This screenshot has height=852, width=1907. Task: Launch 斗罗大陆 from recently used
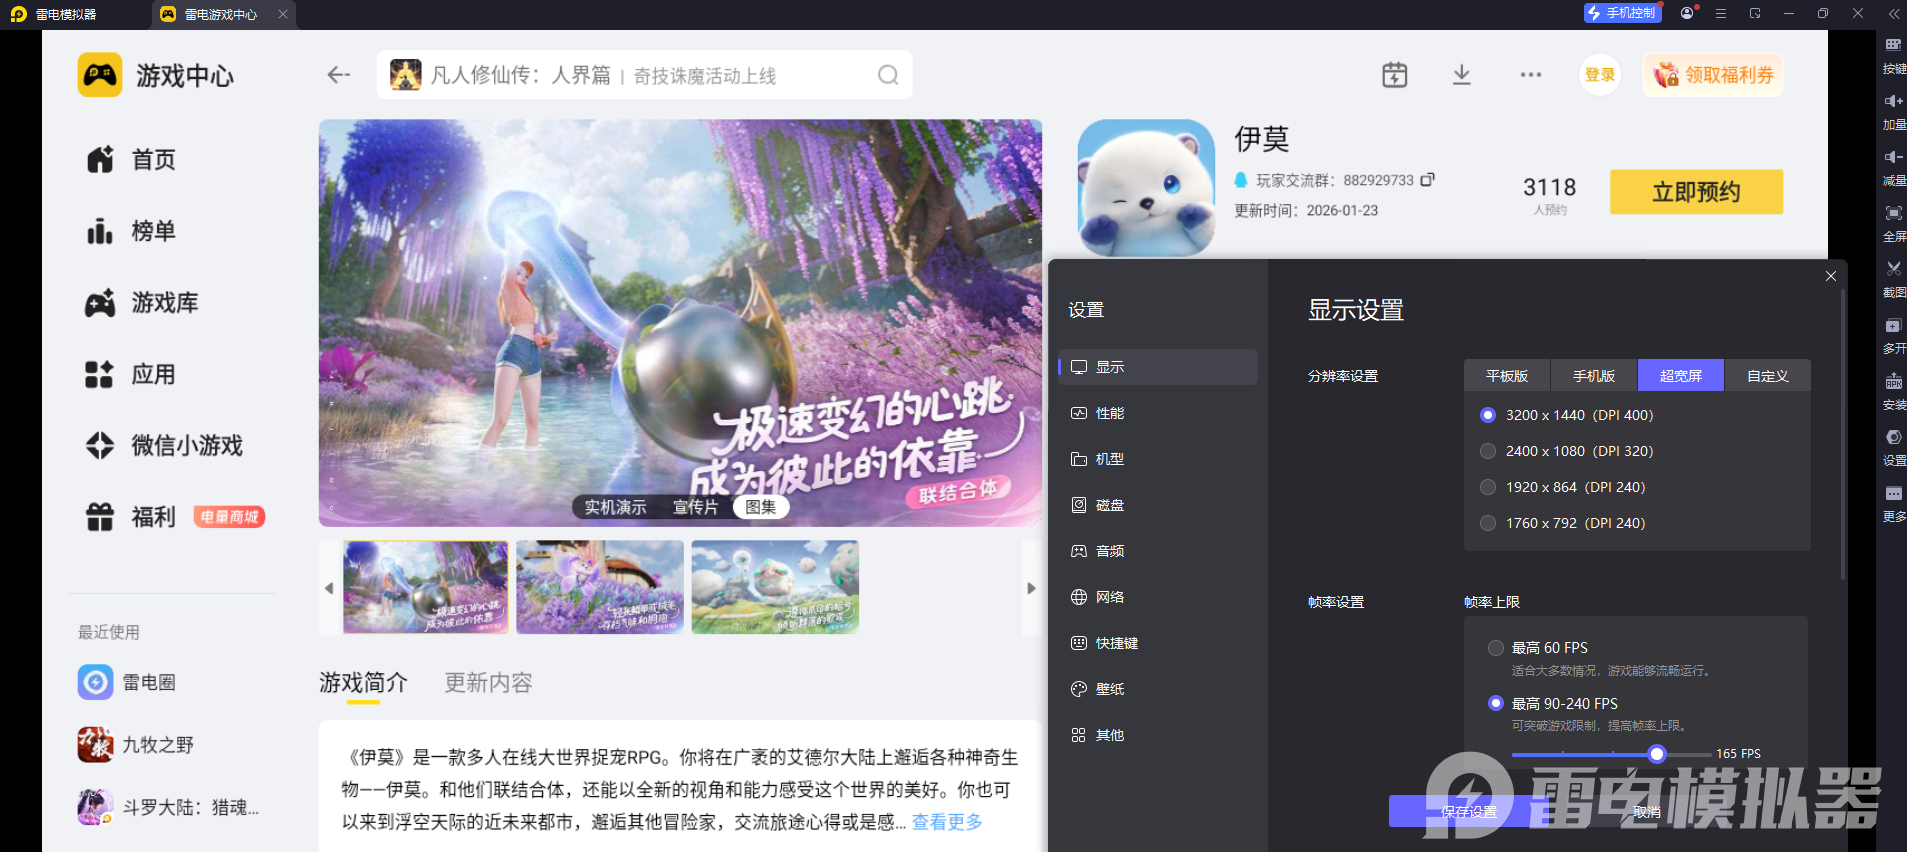click(x=168, y=807)
